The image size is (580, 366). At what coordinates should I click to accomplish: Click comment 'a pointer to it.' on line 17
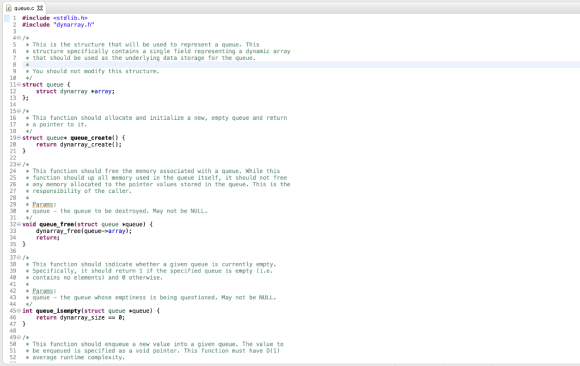(x=60, y=124)
